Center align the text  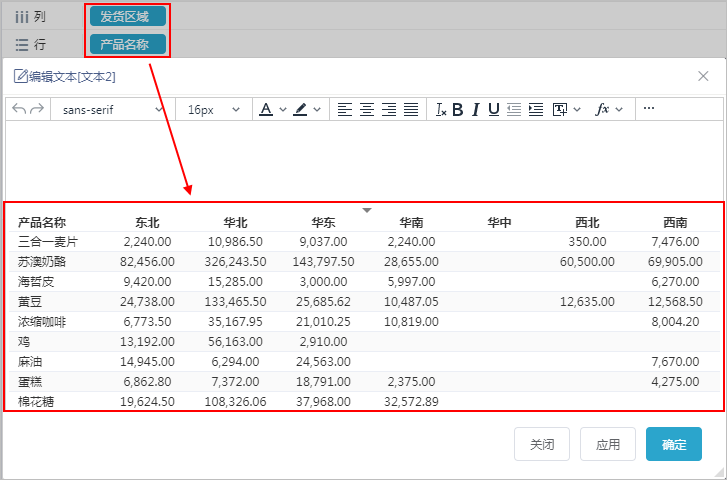tap(367, 109)
